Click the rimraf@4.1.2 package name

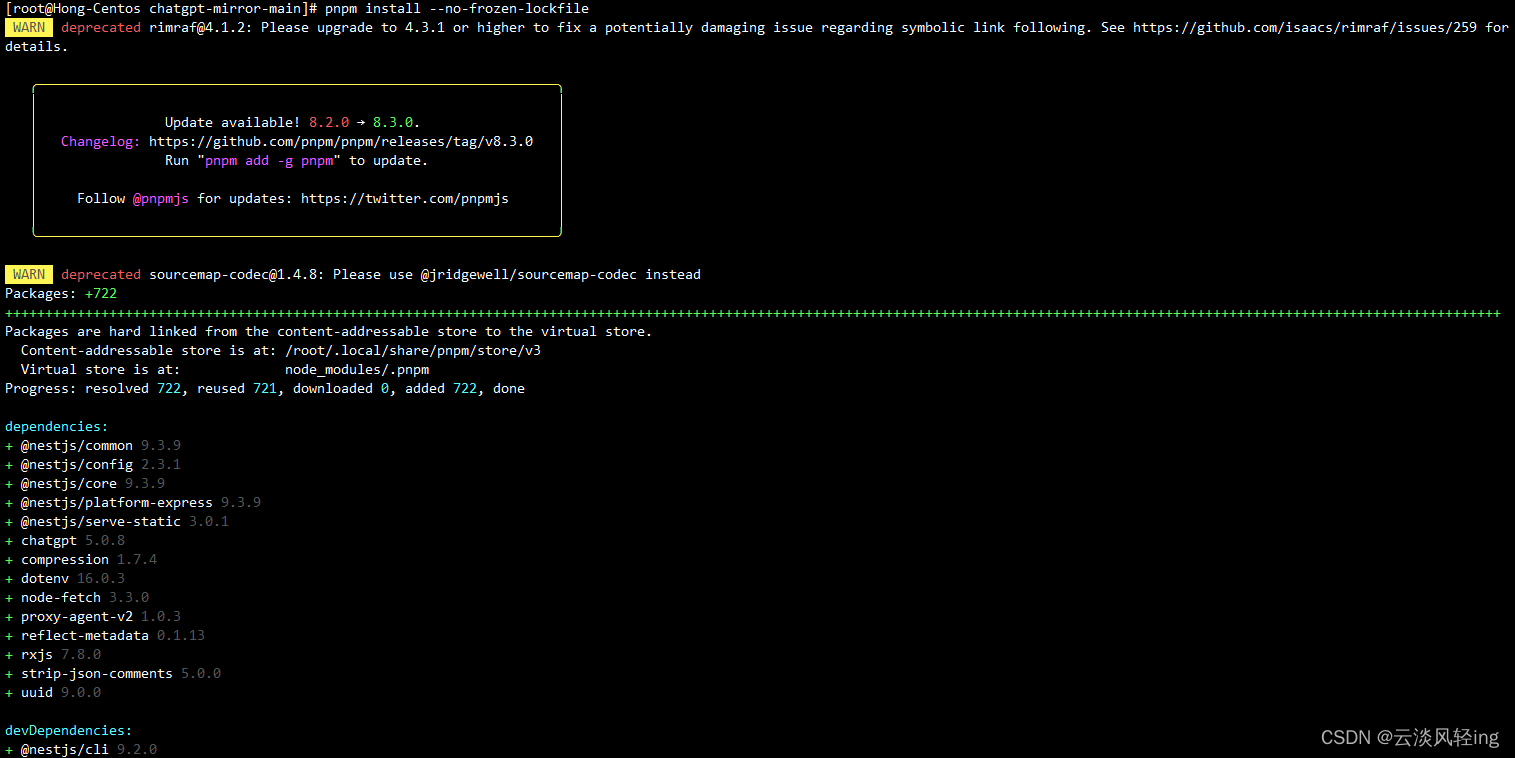pyautogui.click(x=201, y=27)
